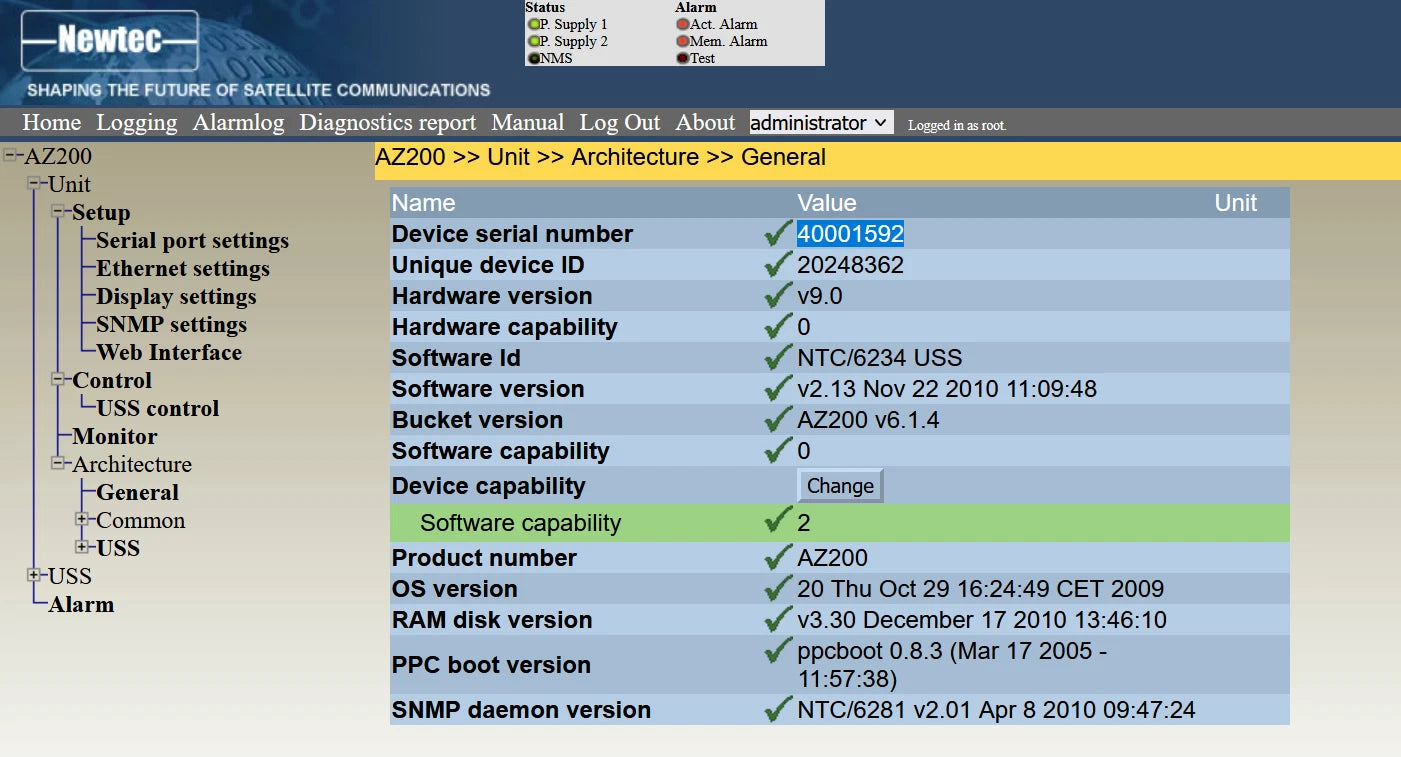The height and width of the screenshot is (757, 1401).
Task: Click the Name column header
Action: coord(424,203)
